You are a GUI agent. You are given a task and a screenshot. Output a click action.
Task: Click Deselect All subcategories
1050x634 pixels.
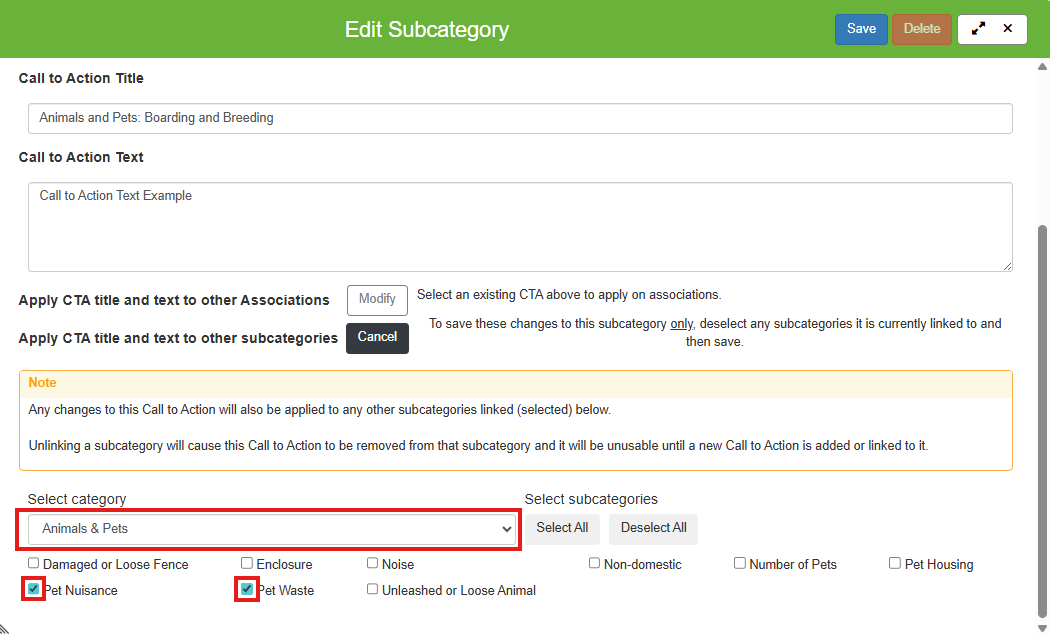(653, 528)
